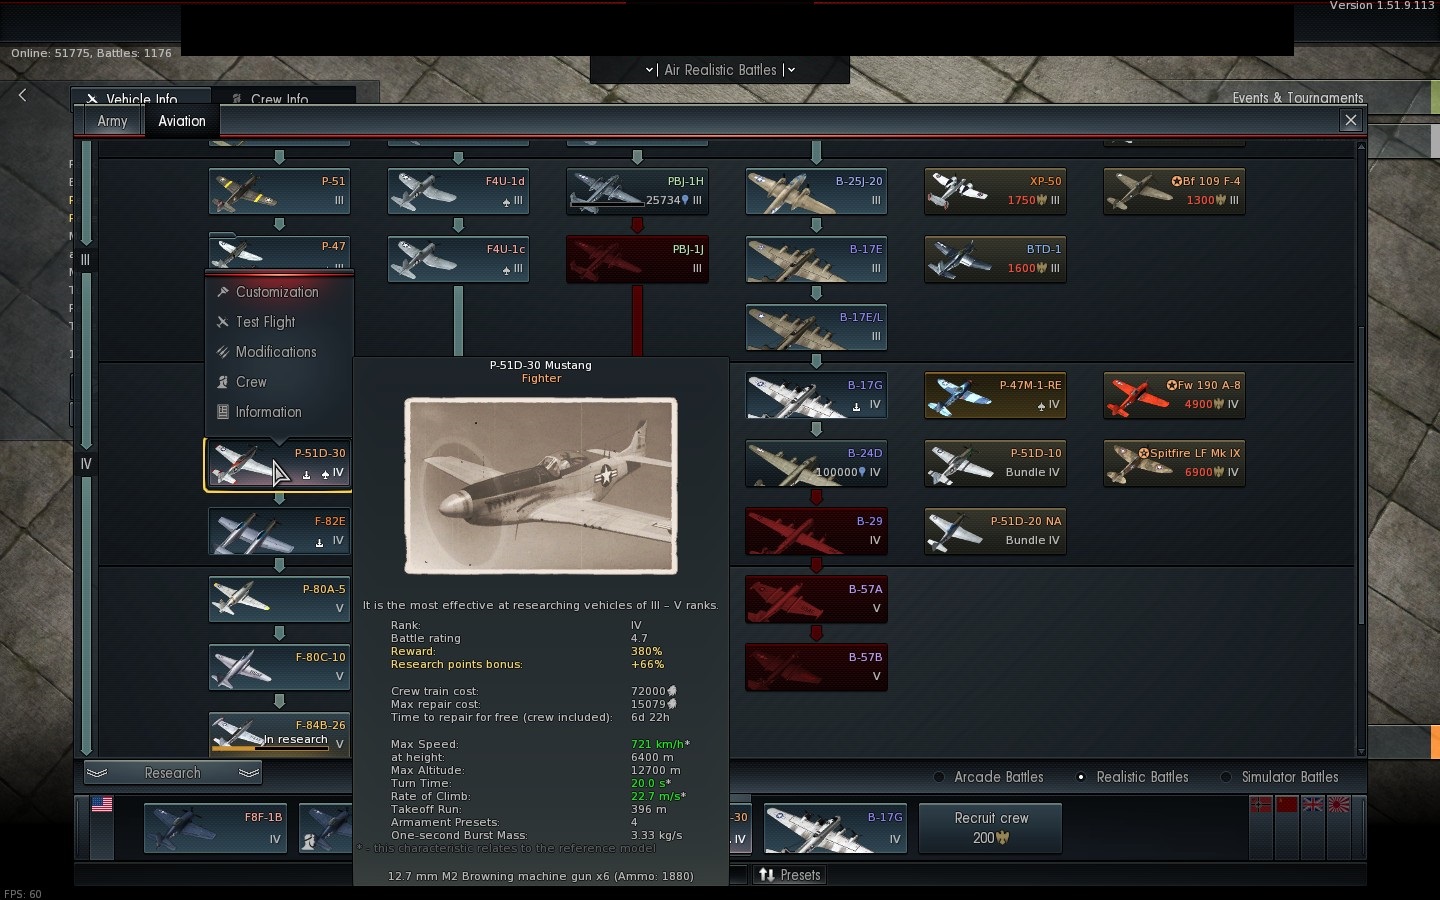Select the XP-50 premium aircraft card
The width and height of the screenshot is (1440, 900).
click(x=995, y=191)
